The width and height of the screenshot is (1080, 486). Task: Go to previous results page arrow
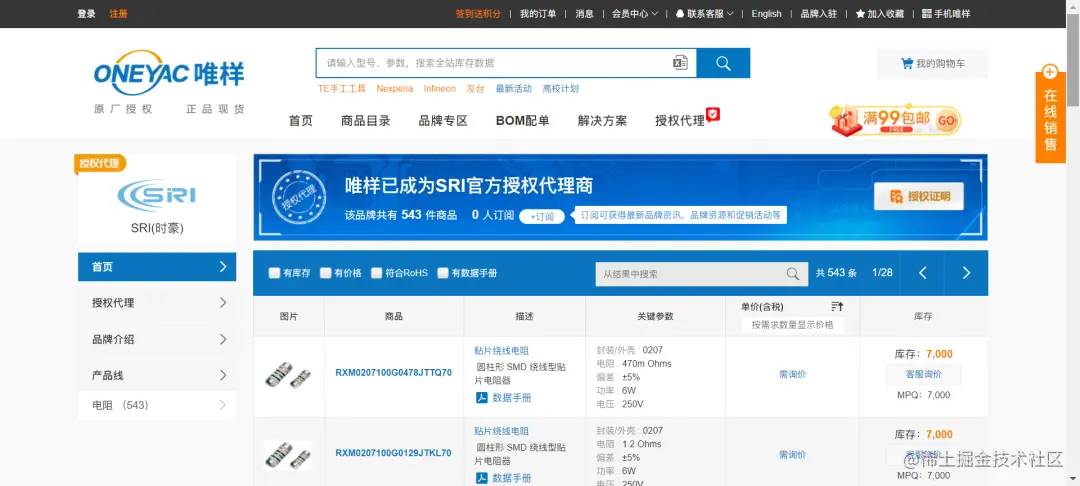(x=922, y=273)
